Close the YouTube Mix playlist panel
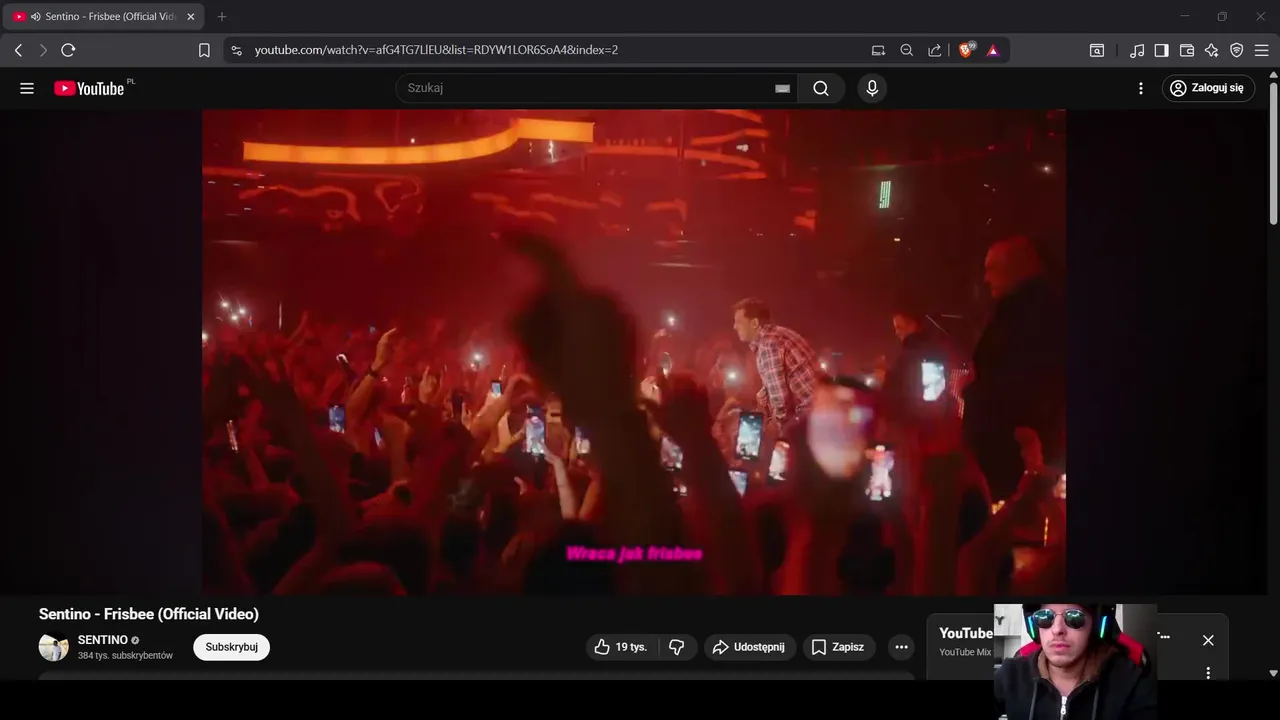This screenshot has height=720, width=1280. pyautogui.click(x=1208, y=640)
